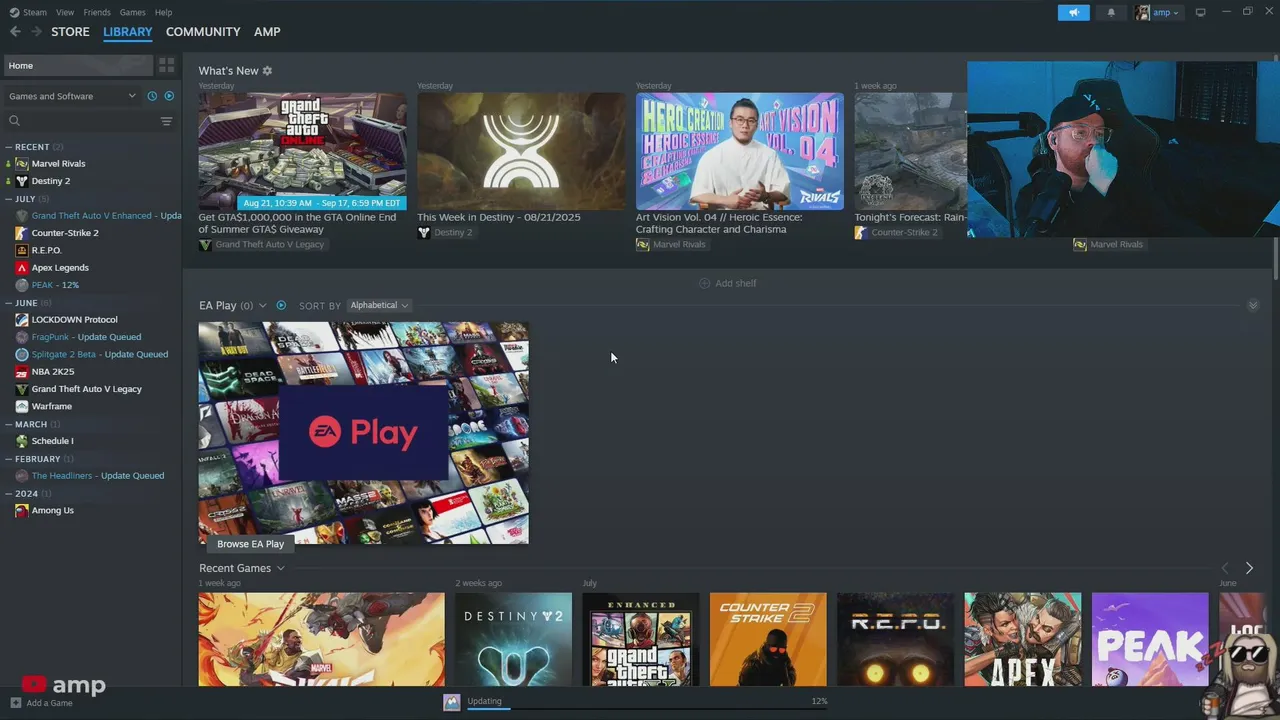The height and width of the screenshot is (720, 1280).
Task: Open the Games and Software dropdown
Action: [72, 96]
